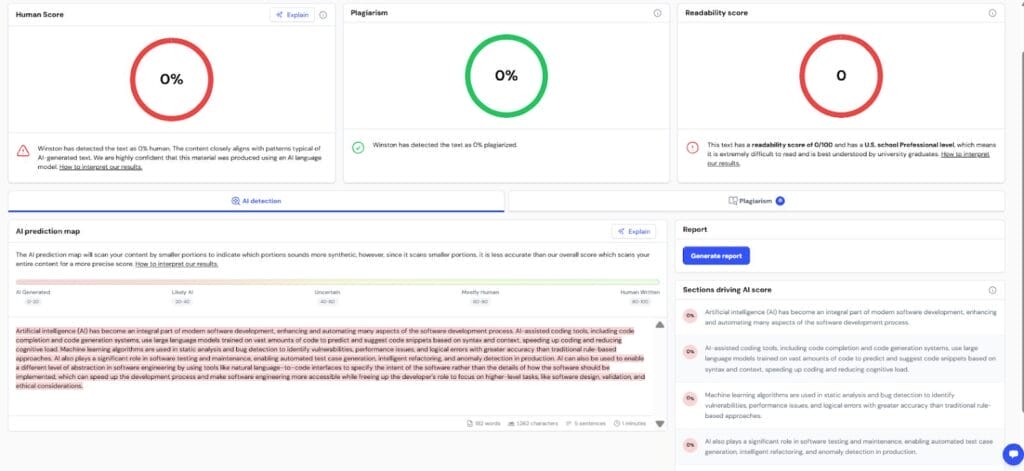Click the info icon in Human Score card
The height and width of the screenshot is (471, 1024).
tap(323, 15)
